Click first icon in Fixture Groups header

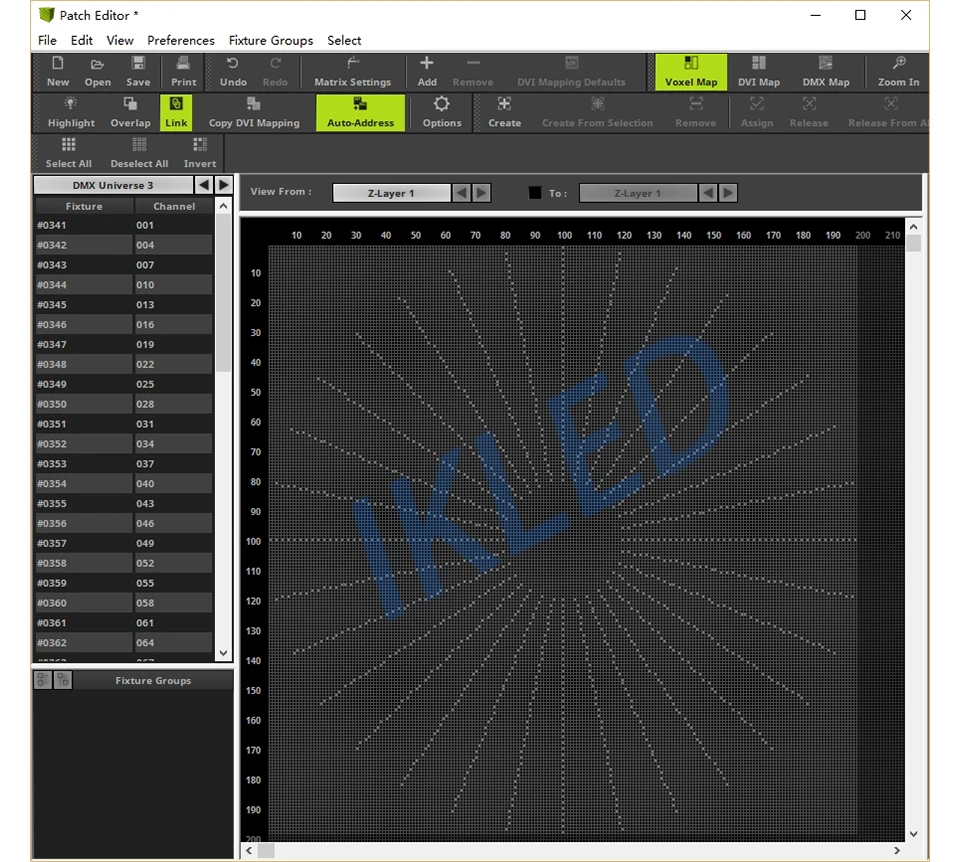pos(43,680)
